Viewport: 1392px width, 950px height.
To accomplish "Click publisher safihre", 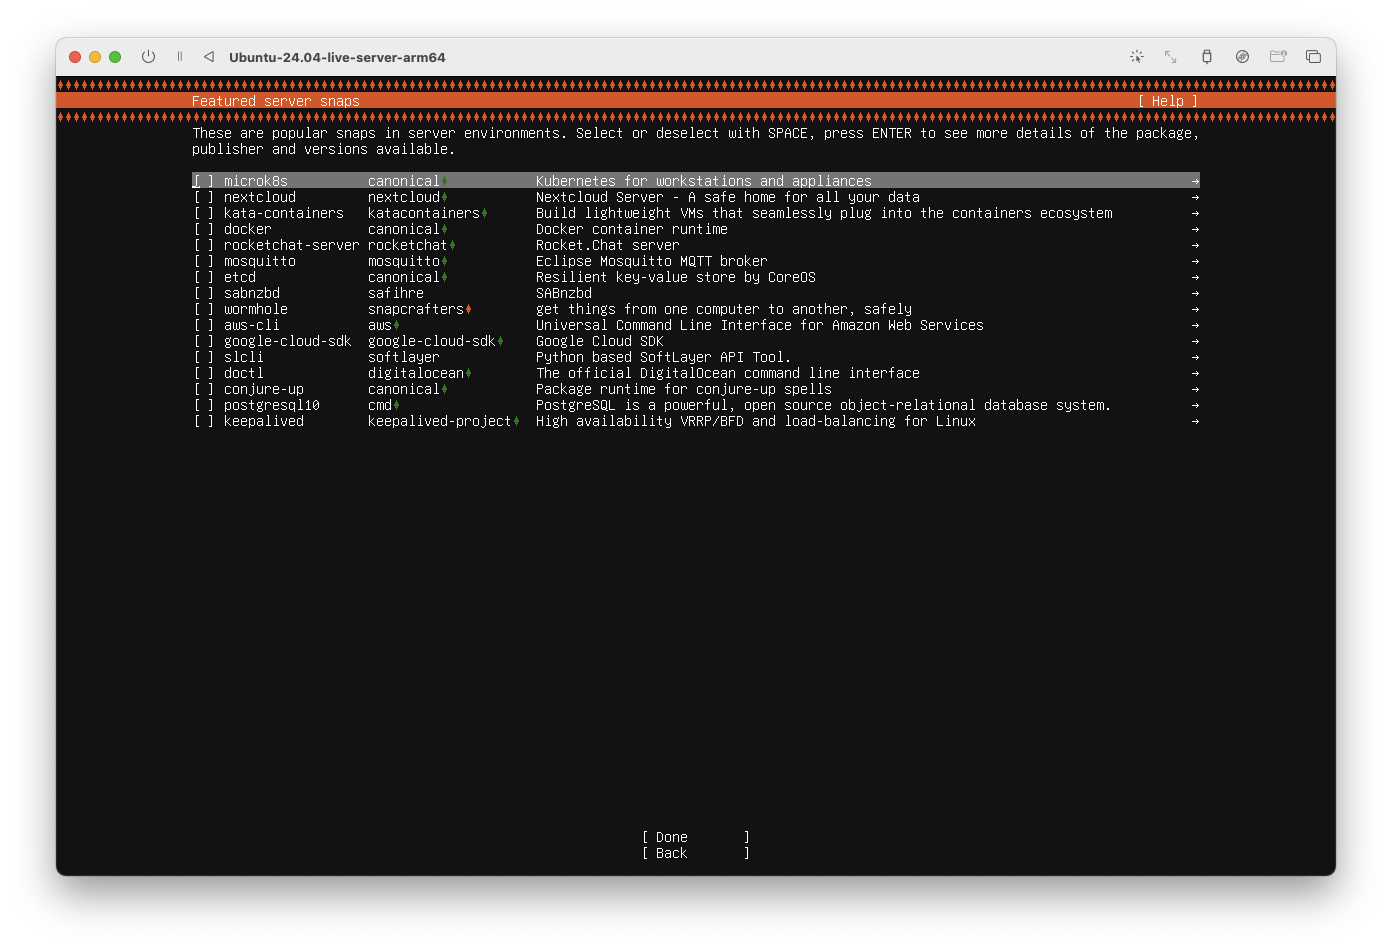I will point(396,293).
